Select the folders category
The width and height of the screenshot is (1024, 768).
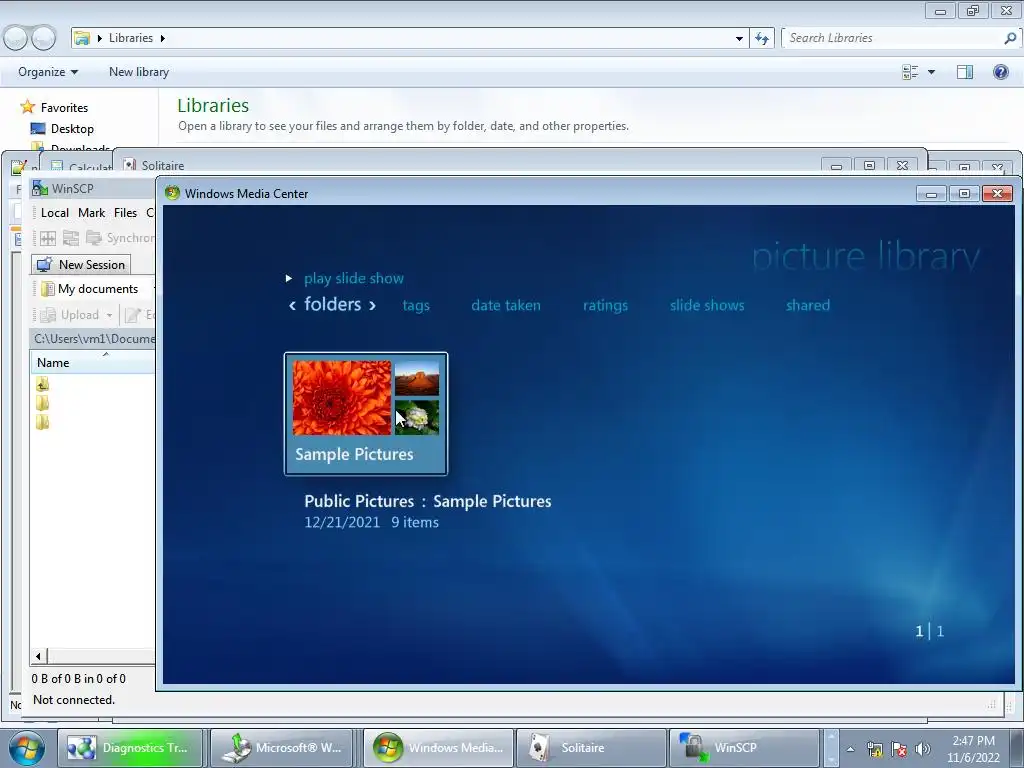pos(332,304)
